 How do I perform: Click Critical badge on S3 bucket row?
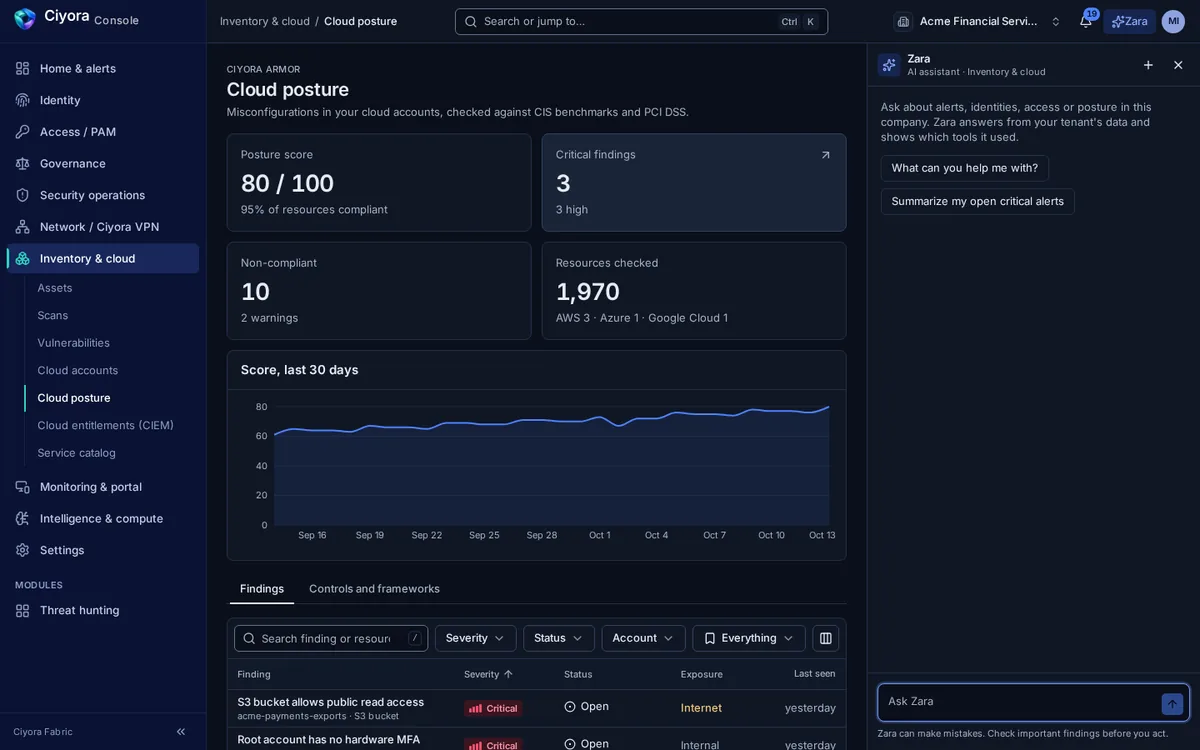point(493,708)
